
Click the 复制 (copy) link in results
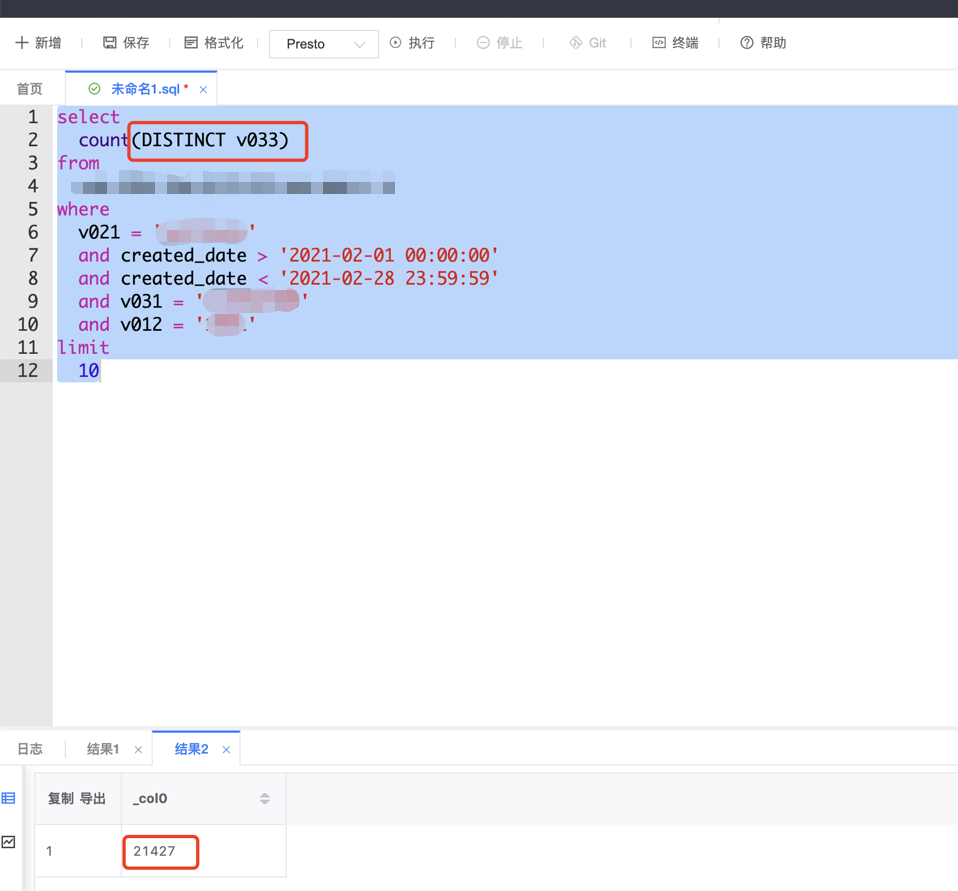pos(60,799)
